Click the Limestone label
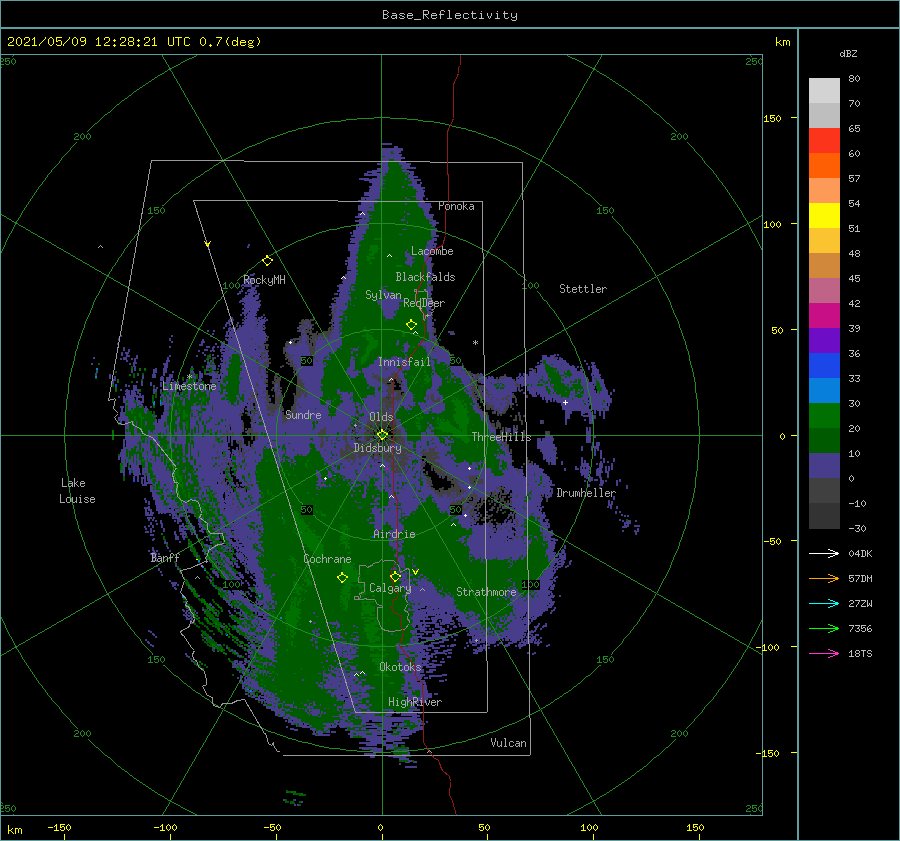 coord(189,386)
